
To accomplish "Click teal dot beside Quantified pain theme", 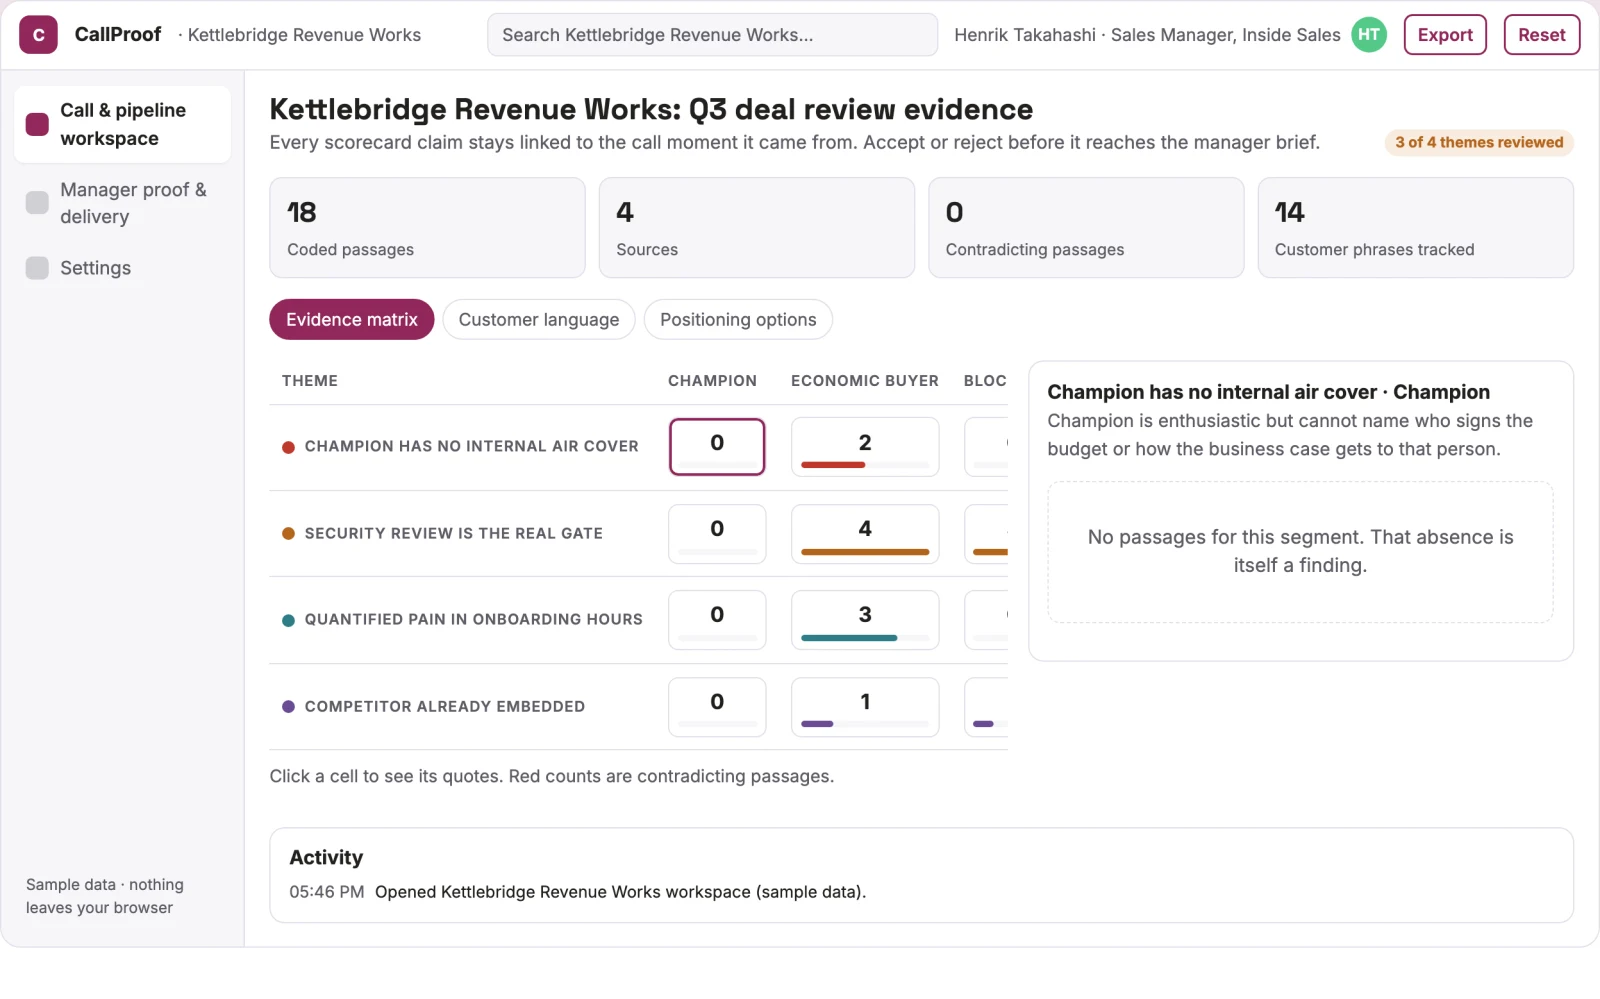I will click(288, 620).
